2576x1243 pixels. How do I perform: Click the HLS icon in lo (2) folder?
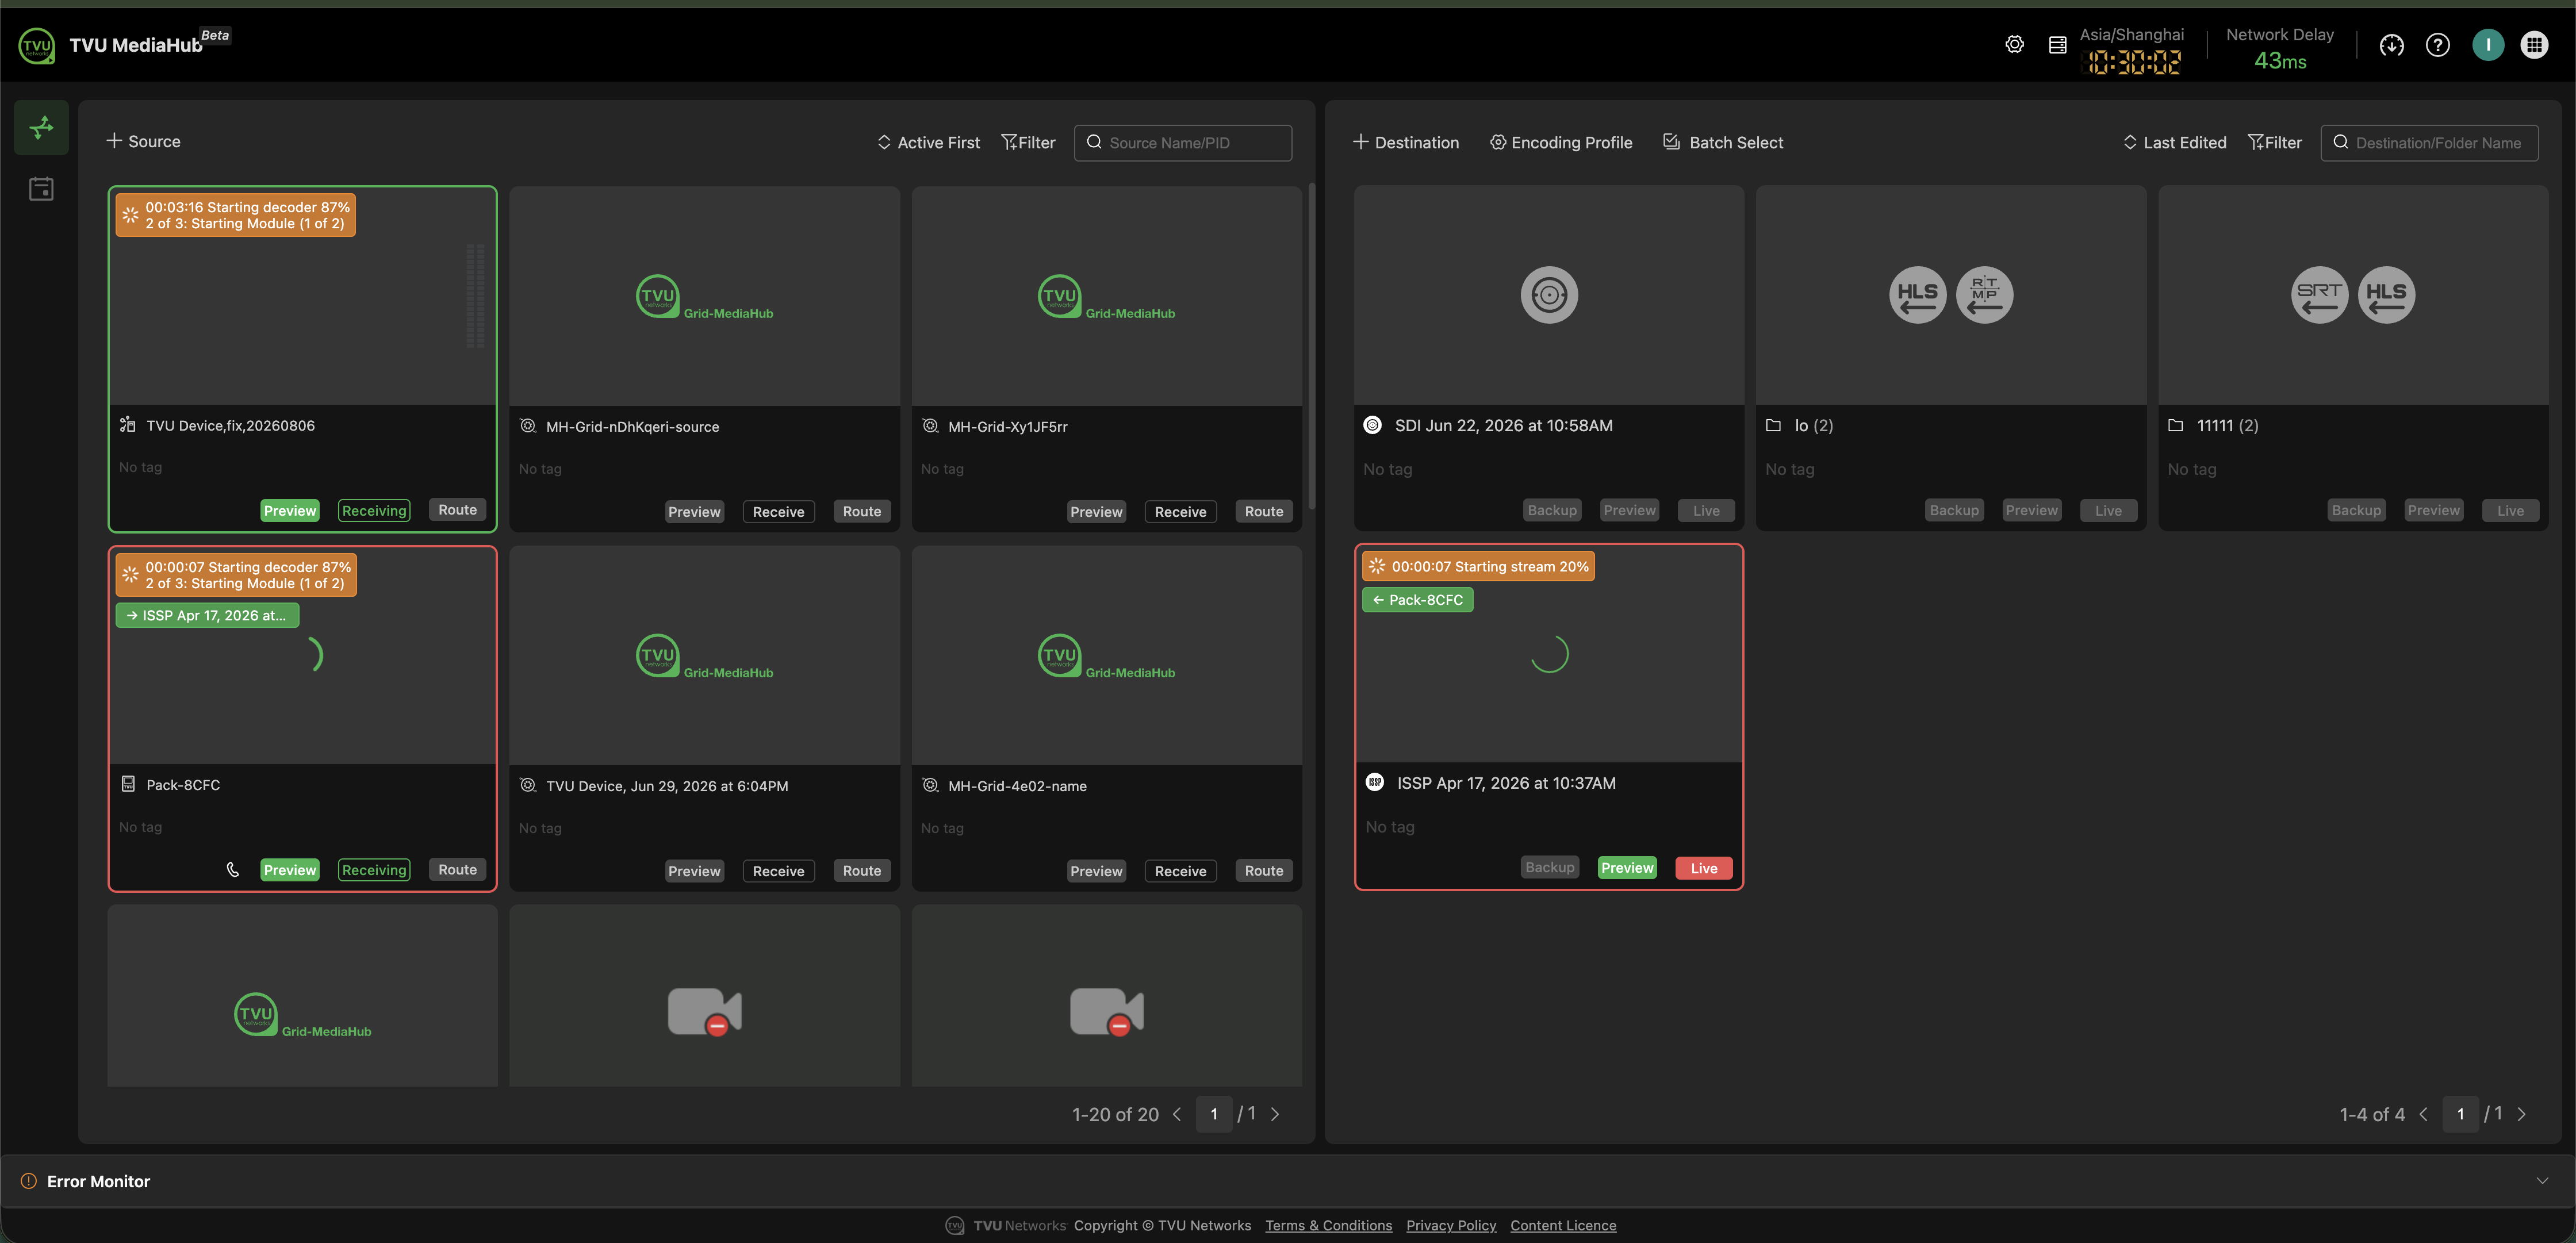[1917, 295]
